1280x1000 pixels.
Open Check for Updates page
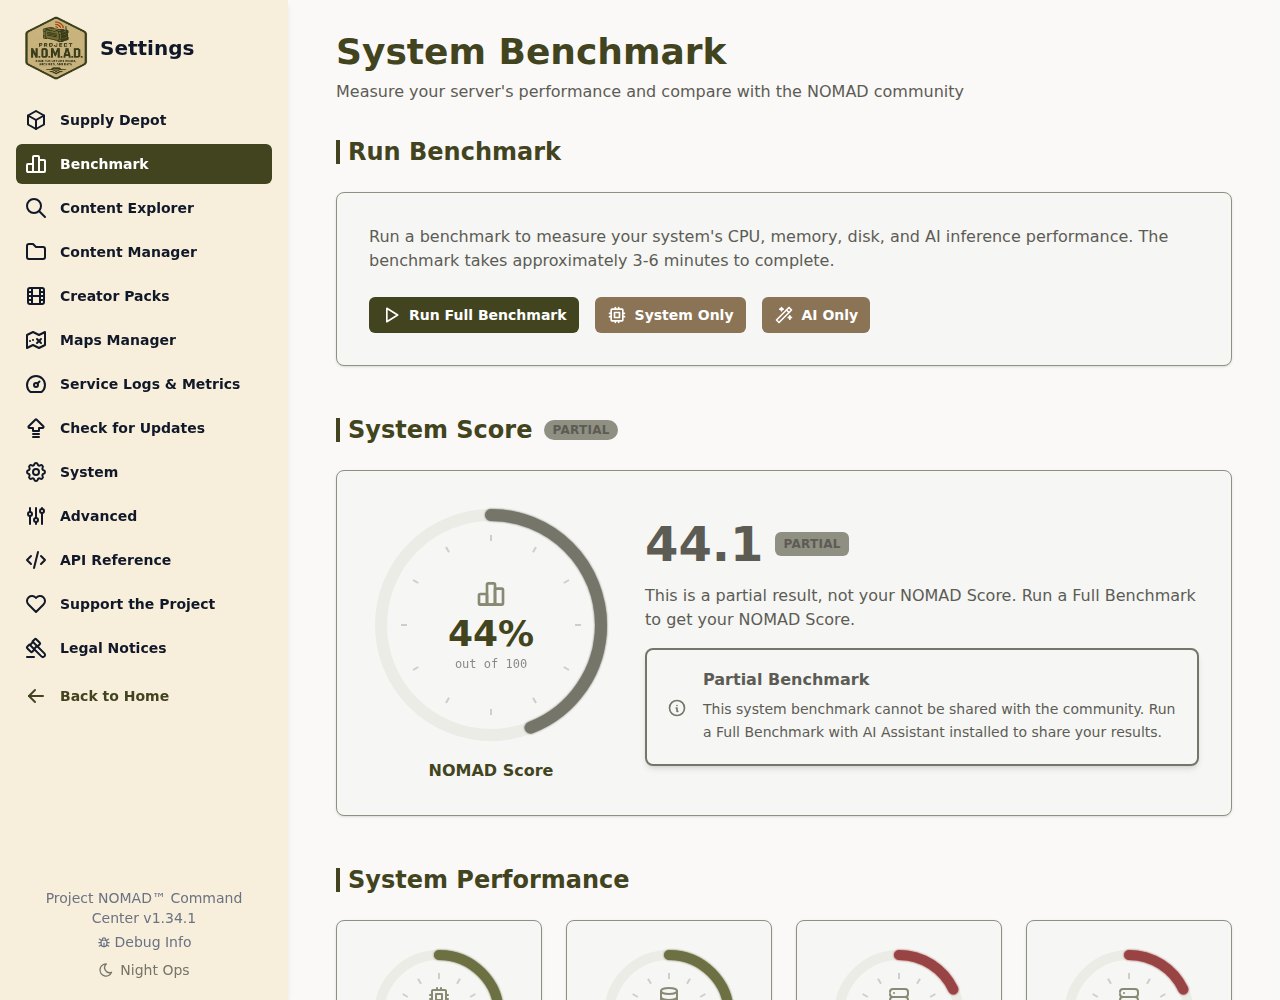pyautogui.click(x=144, y=428)
